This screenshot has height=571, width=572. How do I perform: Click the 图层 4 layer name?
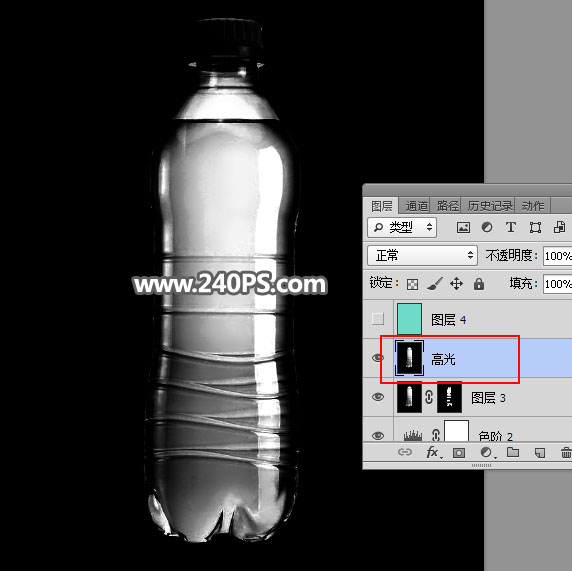pos(449,320)
